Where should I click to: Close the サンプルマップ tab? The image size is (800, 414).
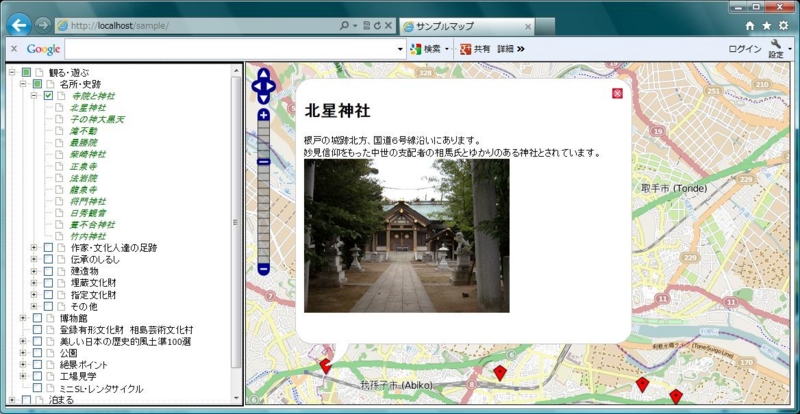point(528,26)
